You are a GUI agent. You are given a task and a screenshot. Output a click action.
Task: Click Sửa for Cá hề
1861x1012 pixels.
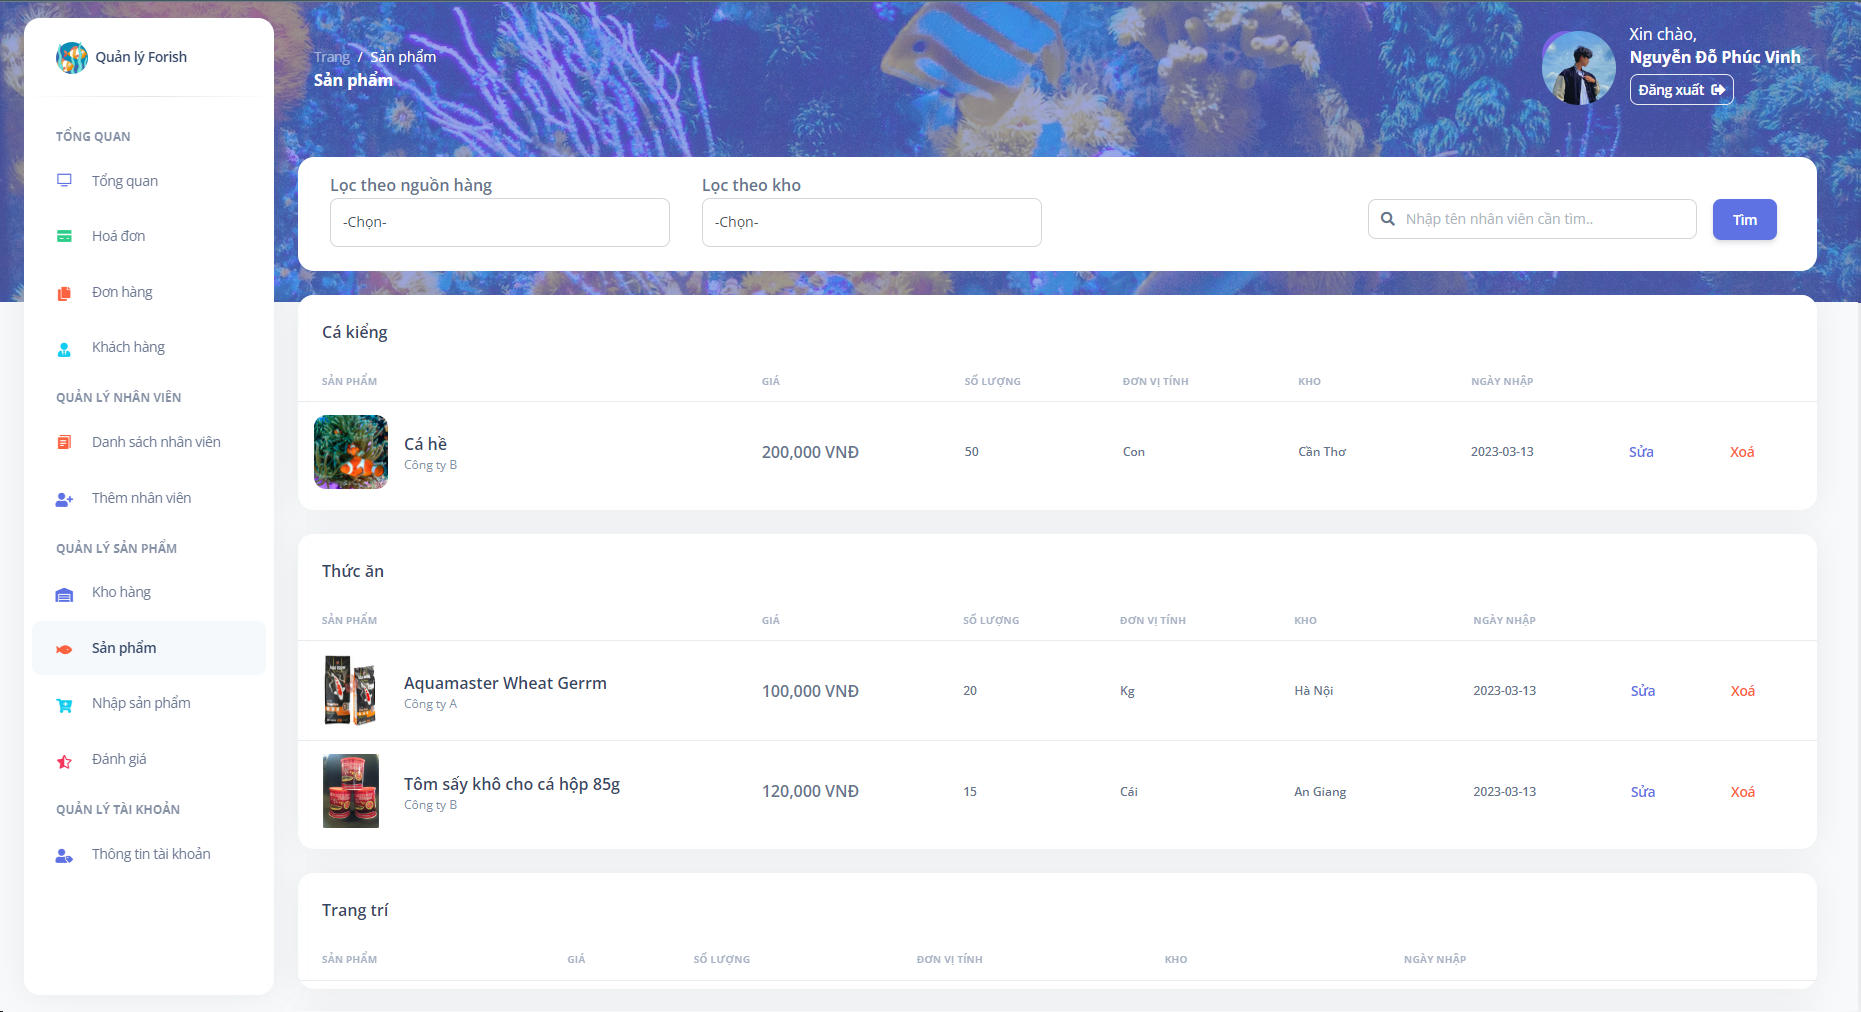coord(1641,452)
